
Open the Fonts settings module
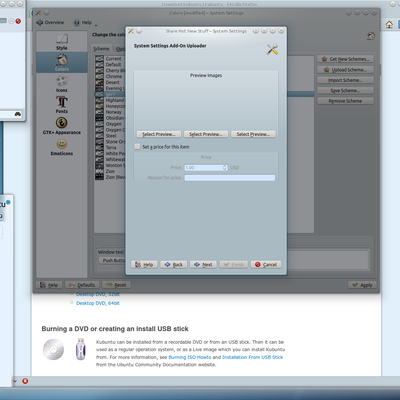[62, 105]
